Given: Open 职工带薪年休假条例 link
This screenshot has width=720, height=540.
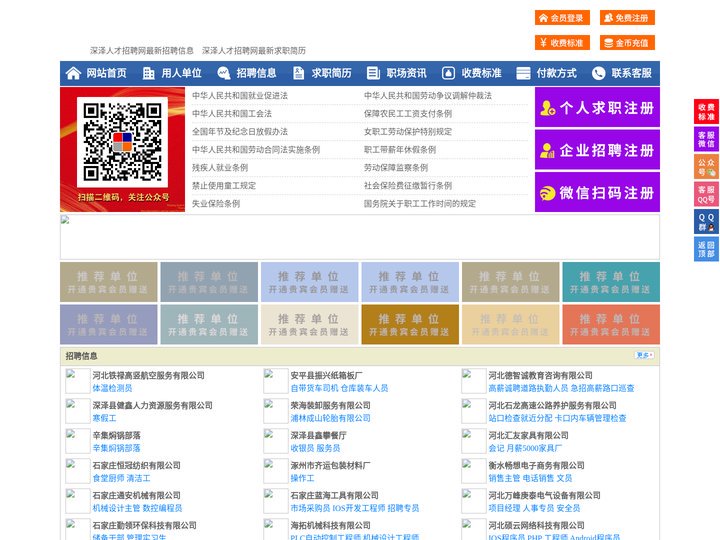Looking at the screenshot, I should point(400,149).
